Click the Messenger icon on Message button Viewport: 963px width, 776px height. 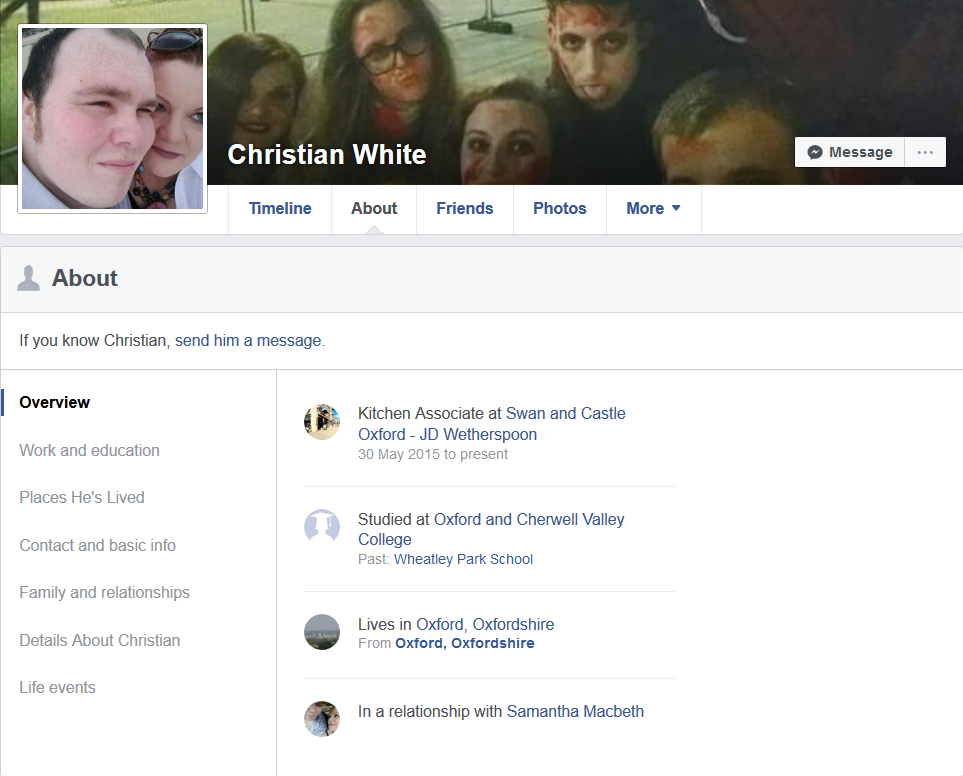coord(815,152)
